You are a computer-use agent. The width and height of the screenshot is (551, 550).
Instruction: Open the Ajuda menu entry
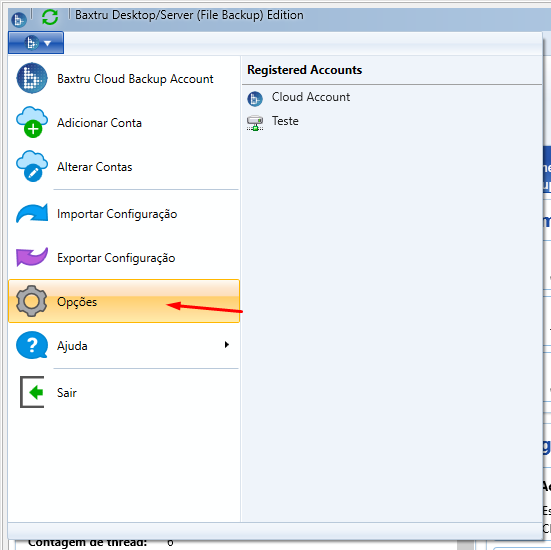(124, 345)
